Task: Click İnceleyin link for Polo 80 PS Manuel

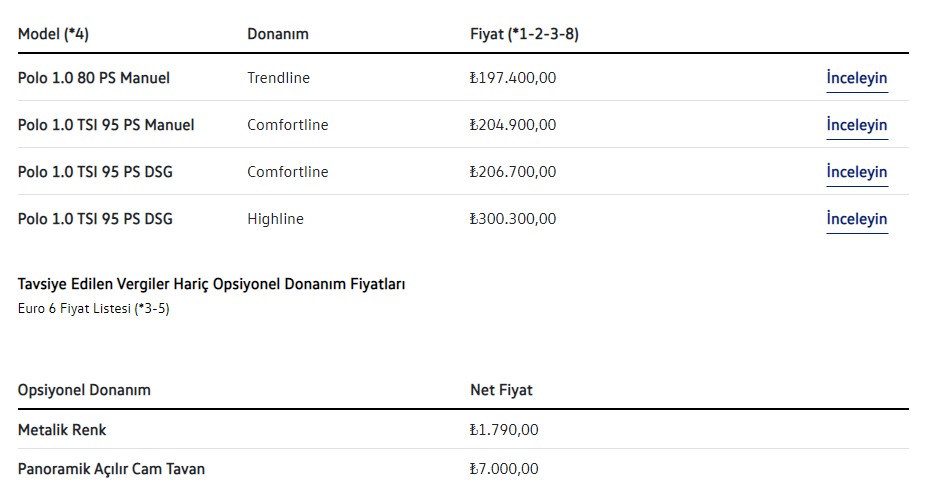Action: (856, 78)
